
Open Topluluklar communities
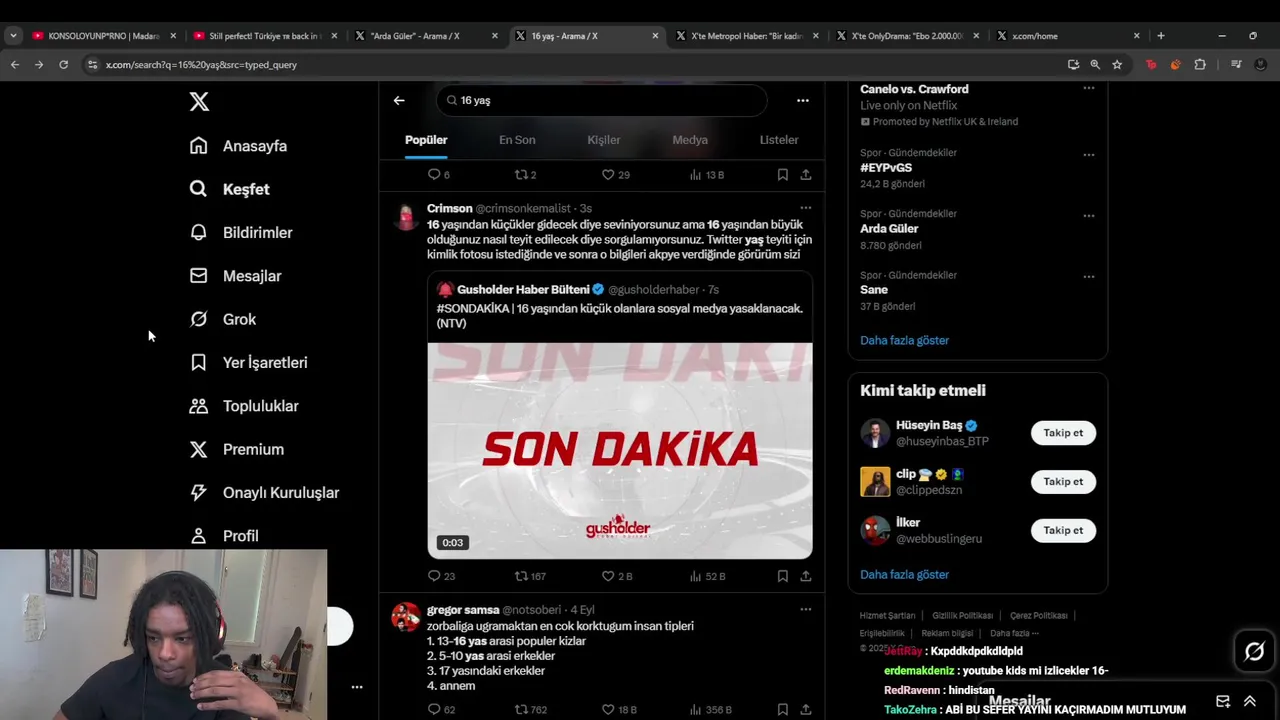(244, 406)
